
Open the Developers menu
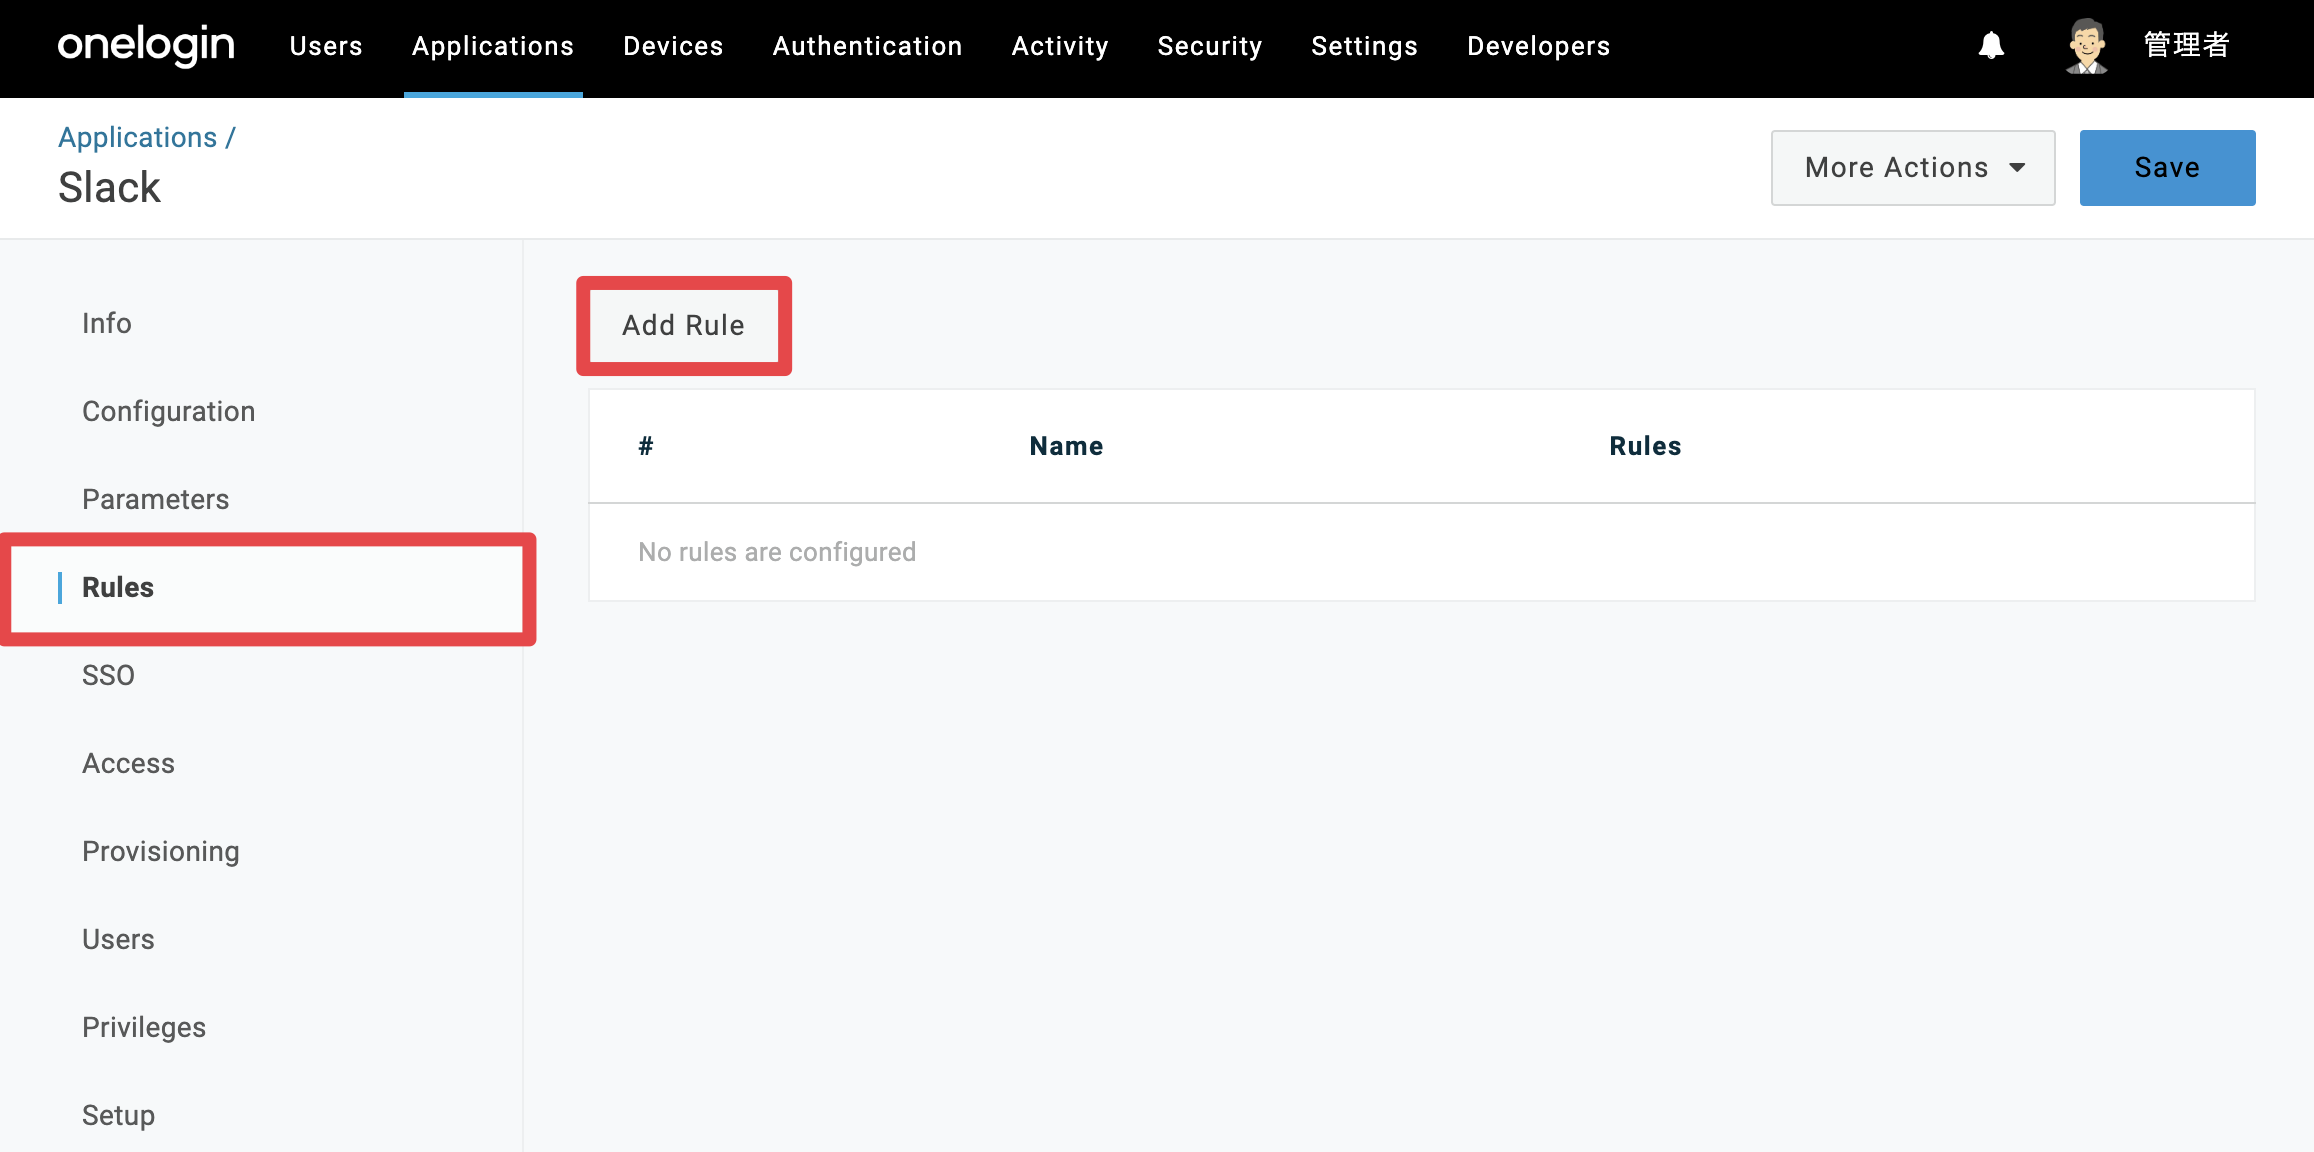[x=1538, y=46]
